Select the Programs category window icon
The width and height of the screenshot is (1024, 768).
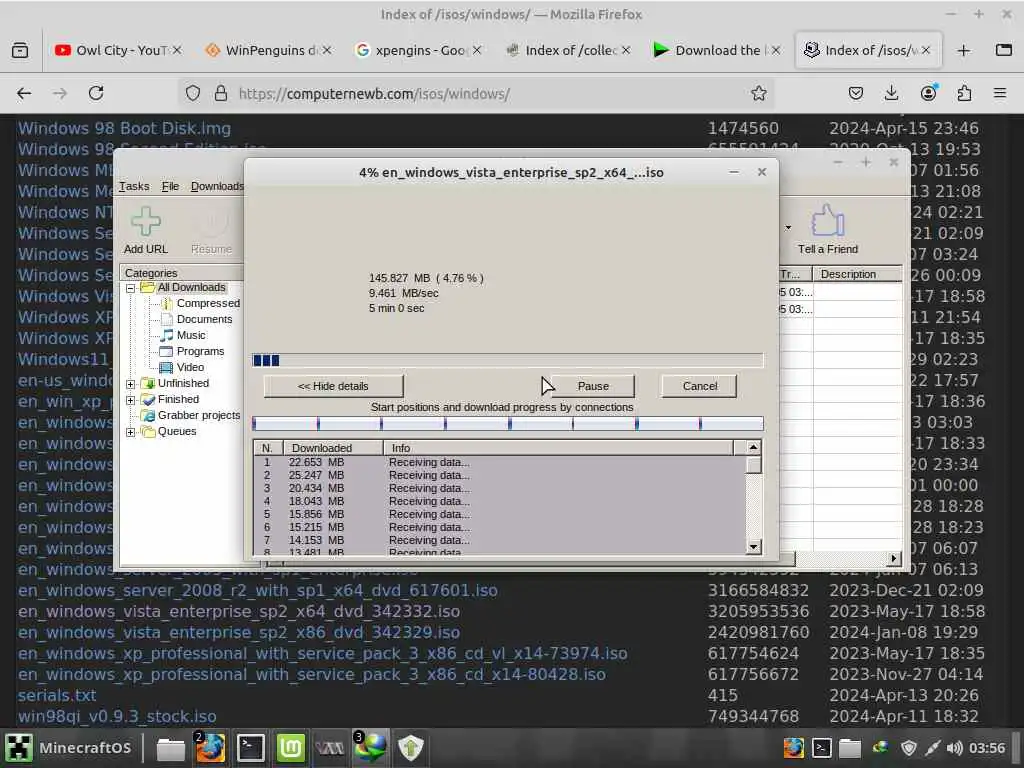166,351
